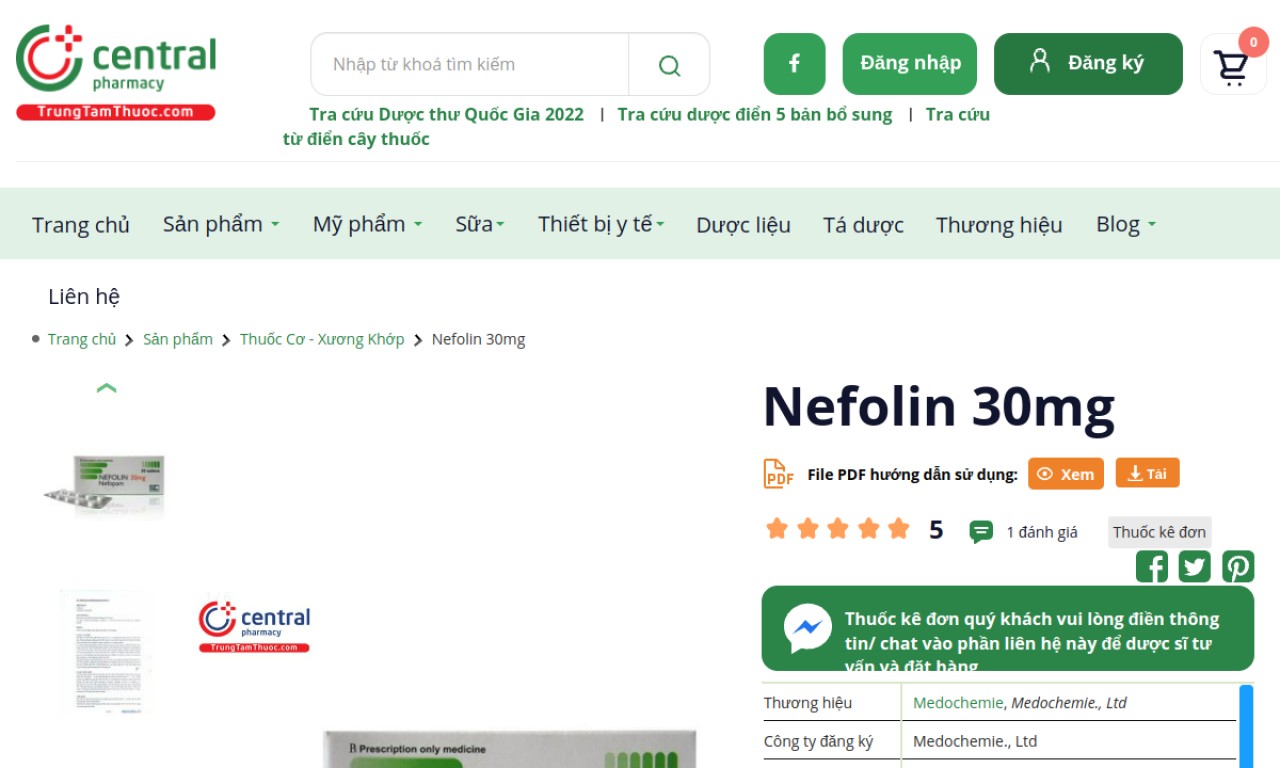Click the Messenger chat icon
This screenshot has height=768, width=1280.
pyautogui.click(x=807, y=629)
